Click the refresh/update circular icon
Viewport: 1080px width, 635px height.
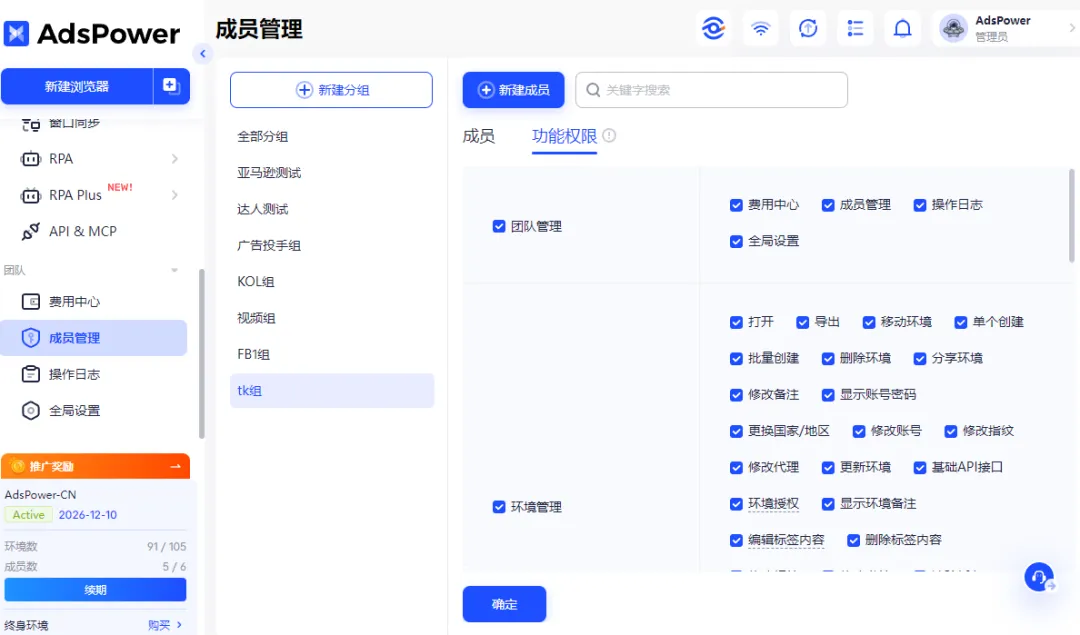[807, 28]
